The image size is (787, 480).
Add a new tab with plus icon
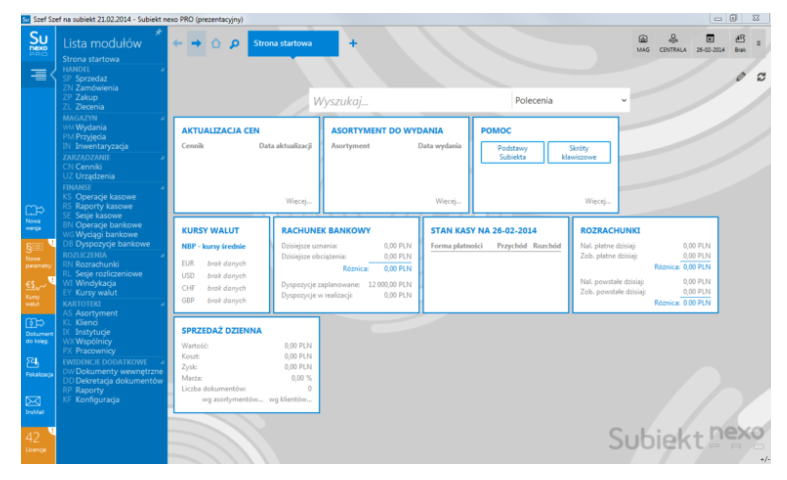(353, 44)
